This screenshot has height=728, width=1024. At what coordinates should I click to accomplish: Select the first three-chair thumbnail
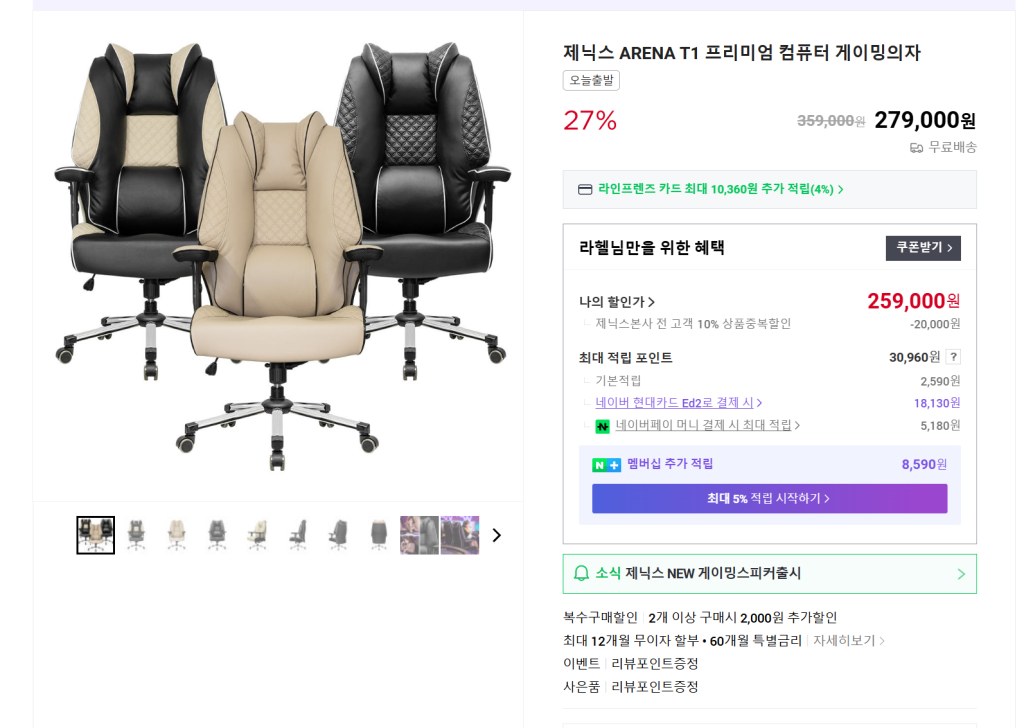(95, 535)
